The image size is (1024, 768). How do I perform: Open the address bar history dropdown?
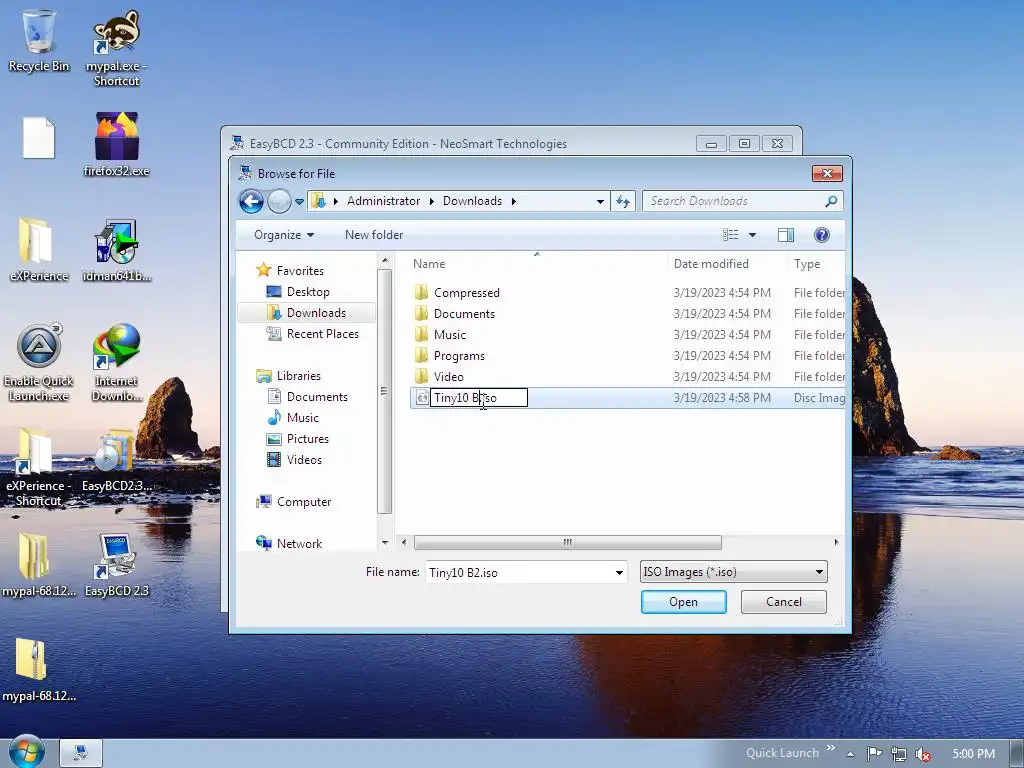click(x=600, y=201)
